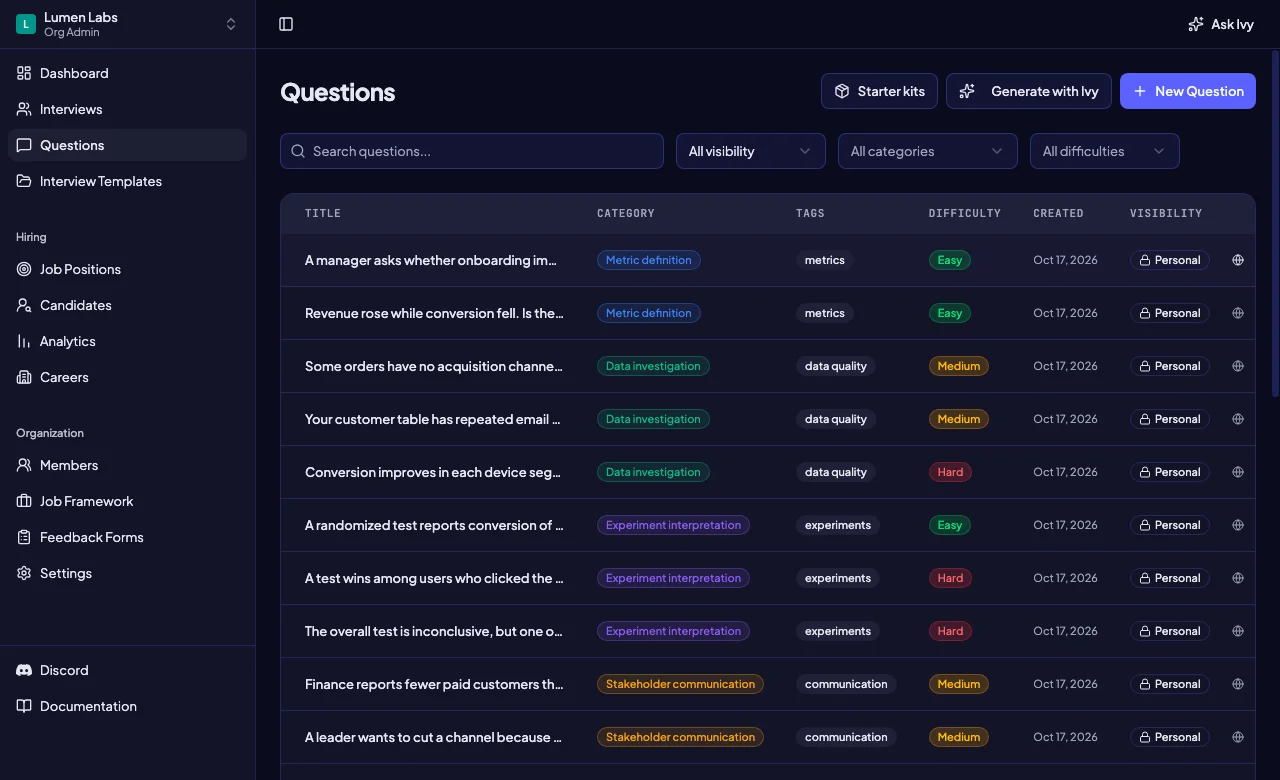Click globe icon for 'Revenue rose' row

point(1238,313)
